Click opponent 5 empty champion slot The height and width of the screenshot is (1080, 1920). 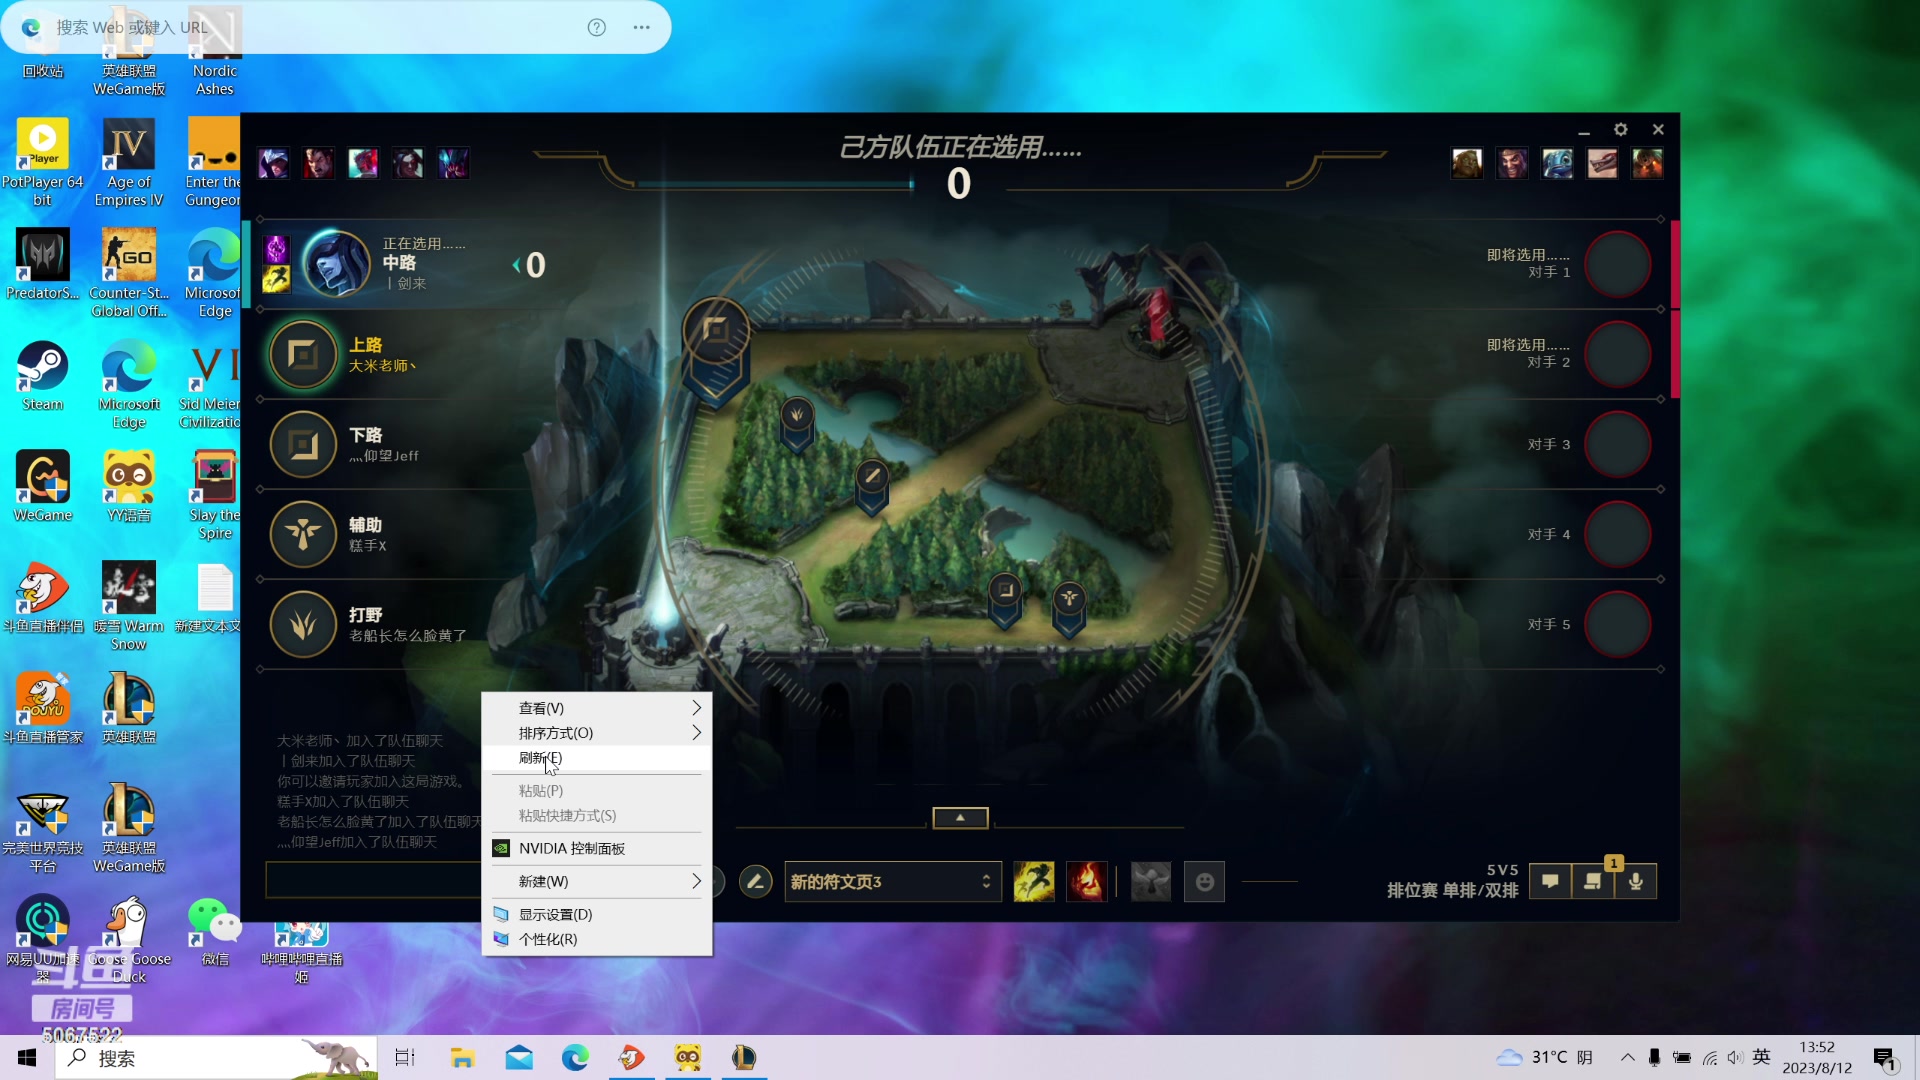click(1617, 624)
